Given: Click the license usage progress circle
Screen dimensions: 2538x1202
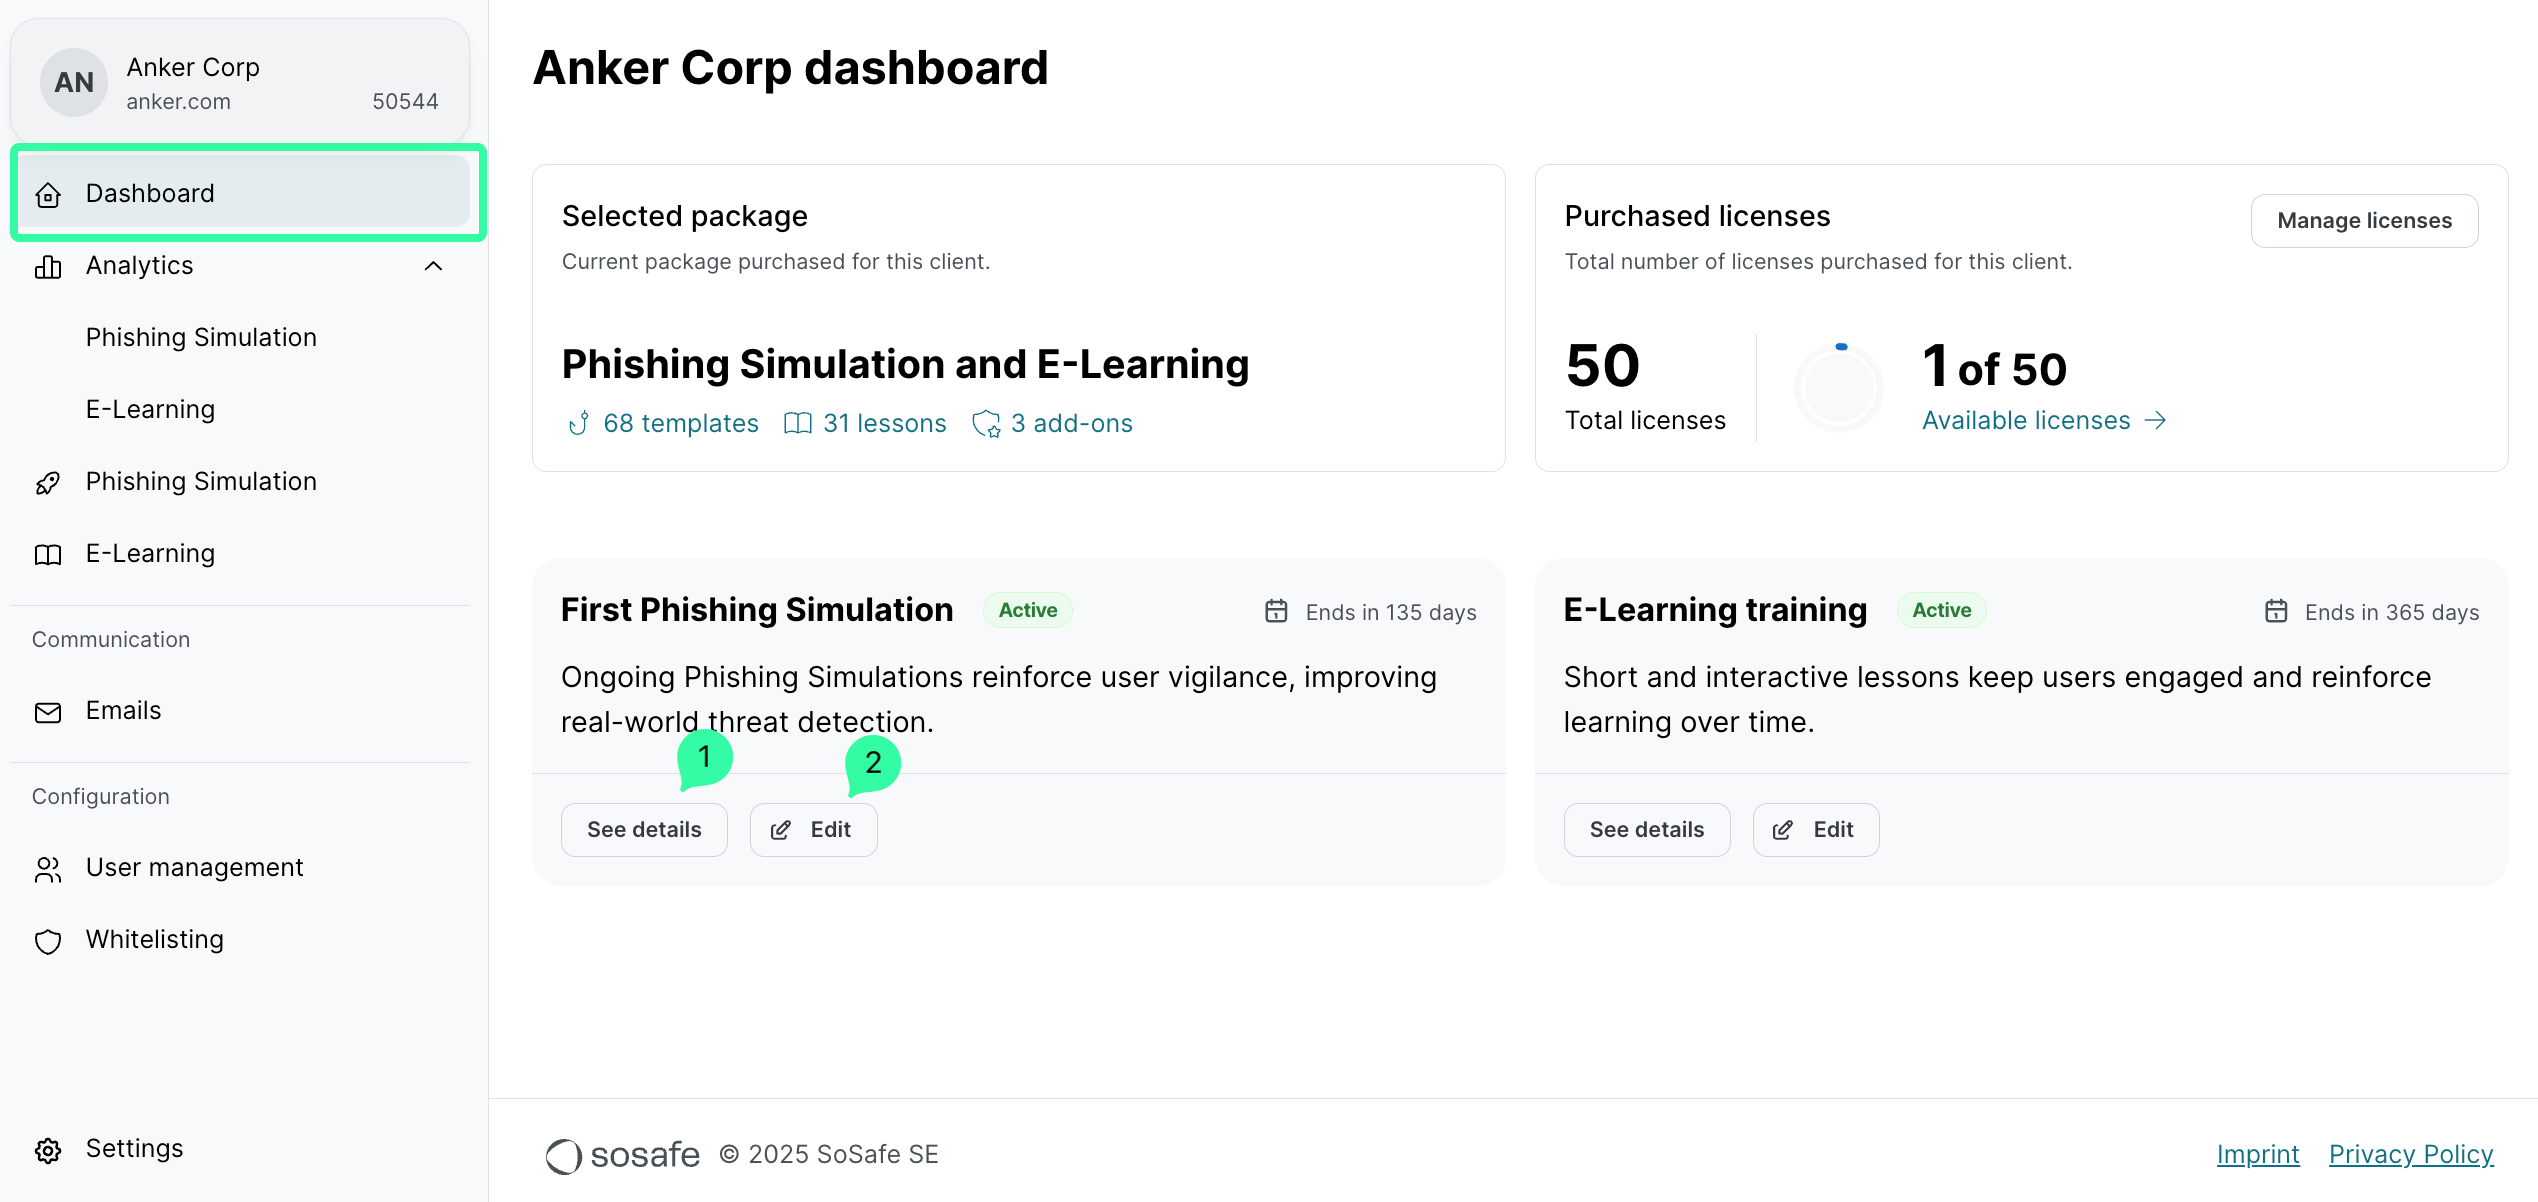Looking at the screenshot, I should click(x=1838, y=388).
